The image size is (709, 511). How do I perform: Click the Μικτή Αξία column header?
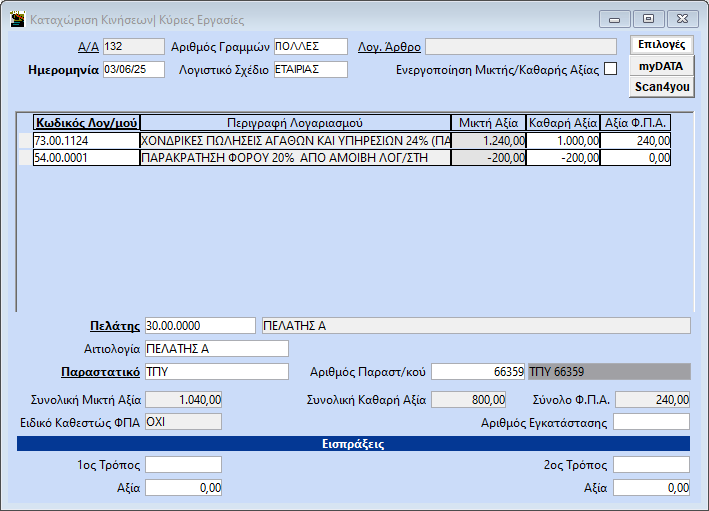pos(488,123)
